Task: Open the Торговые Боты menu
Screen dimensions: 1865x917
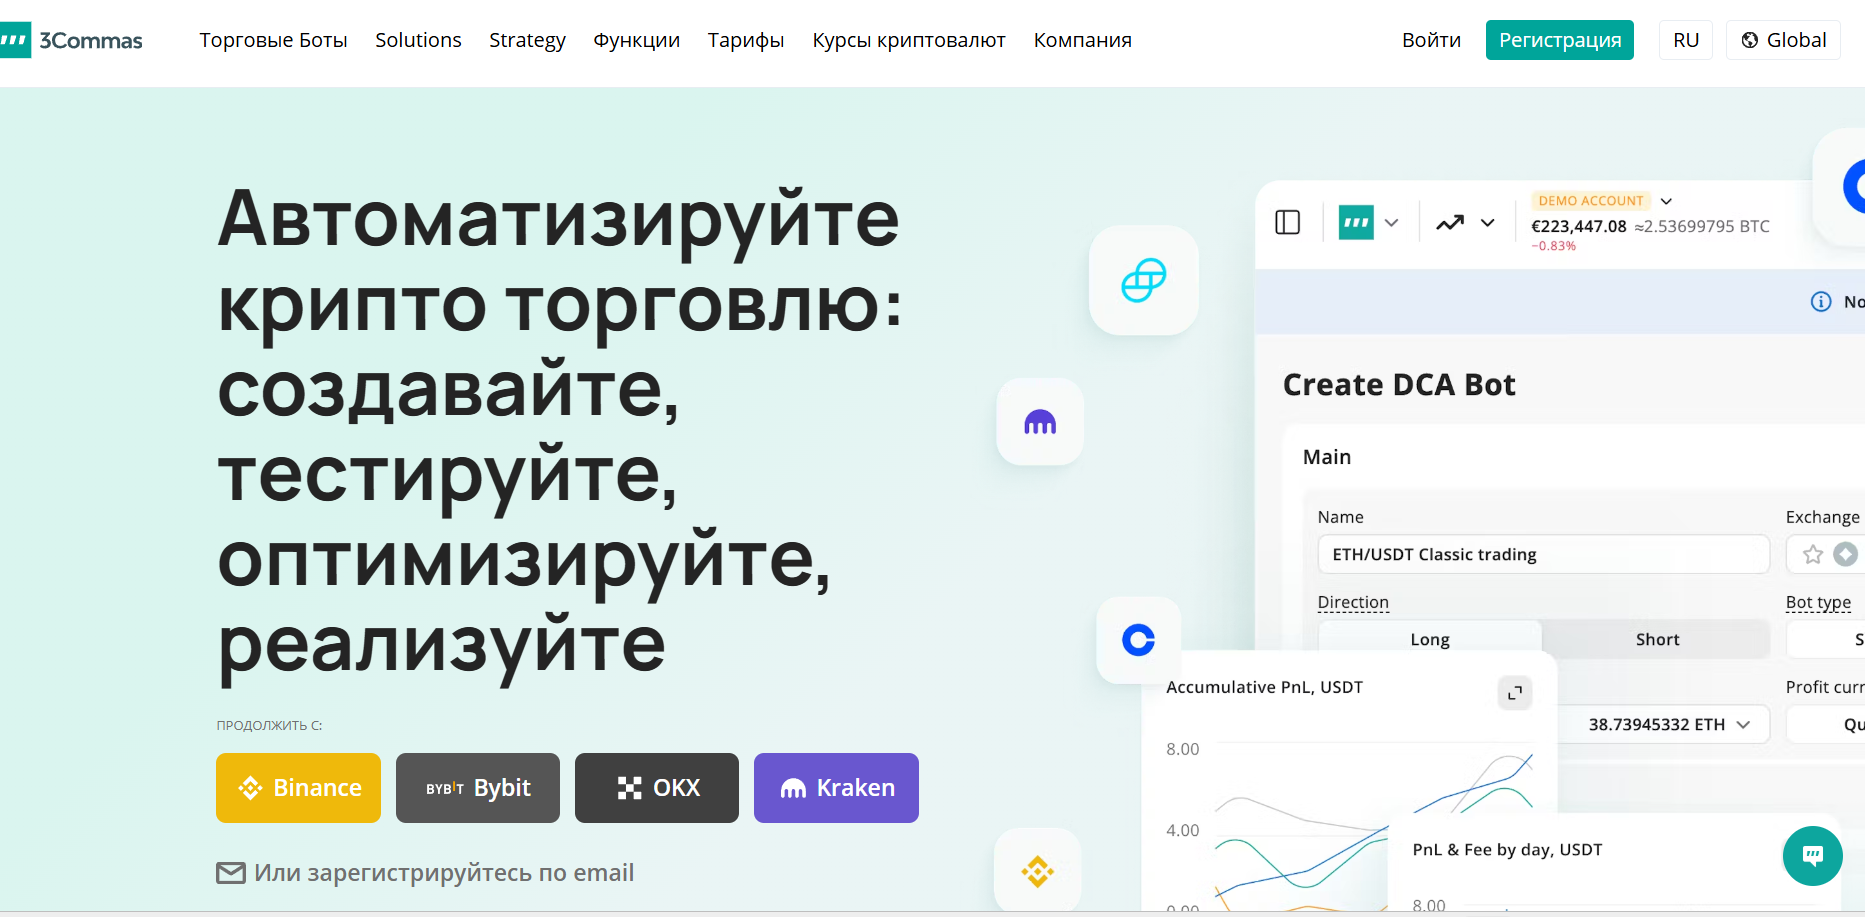Action: click(x=273, y=40)
